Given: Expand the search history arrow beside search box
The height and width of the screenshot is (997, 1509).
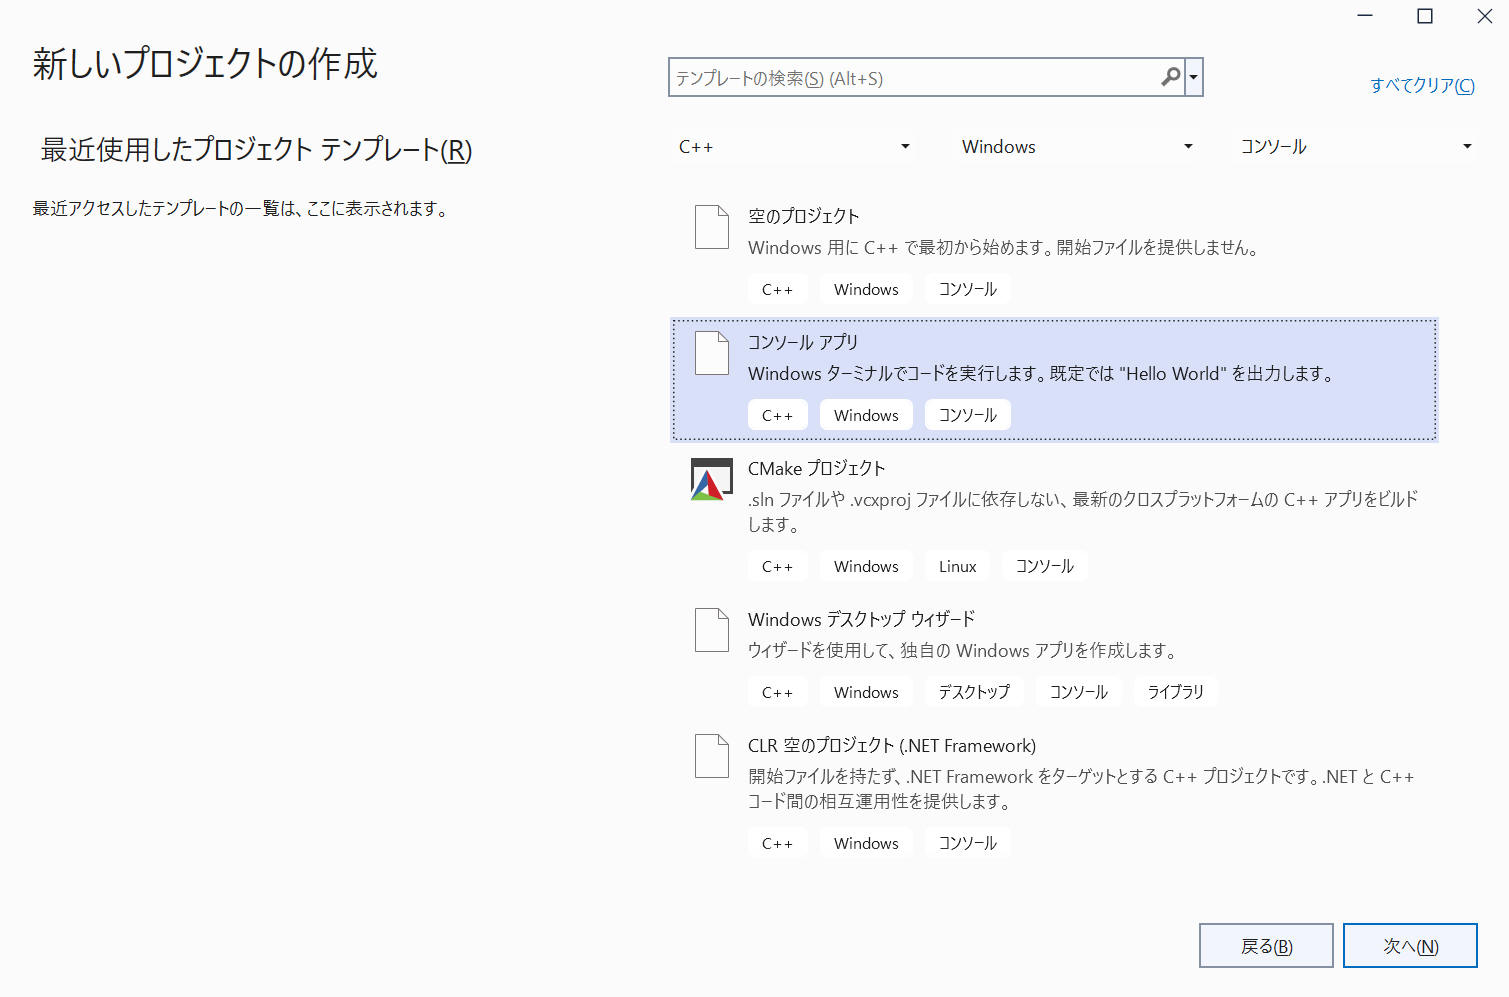Looking at the screenshot, I should coord(1193,77).
